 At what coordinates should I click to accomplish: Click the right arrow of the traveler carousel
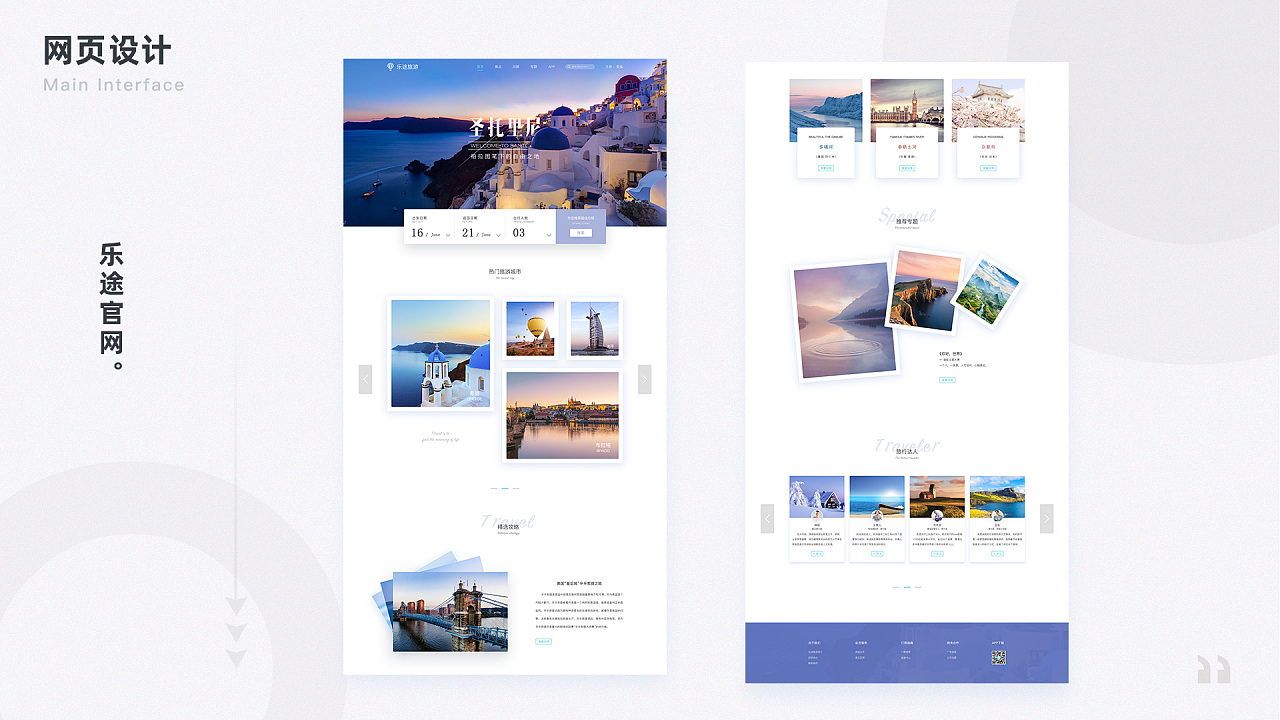(x=1047, y=518)
